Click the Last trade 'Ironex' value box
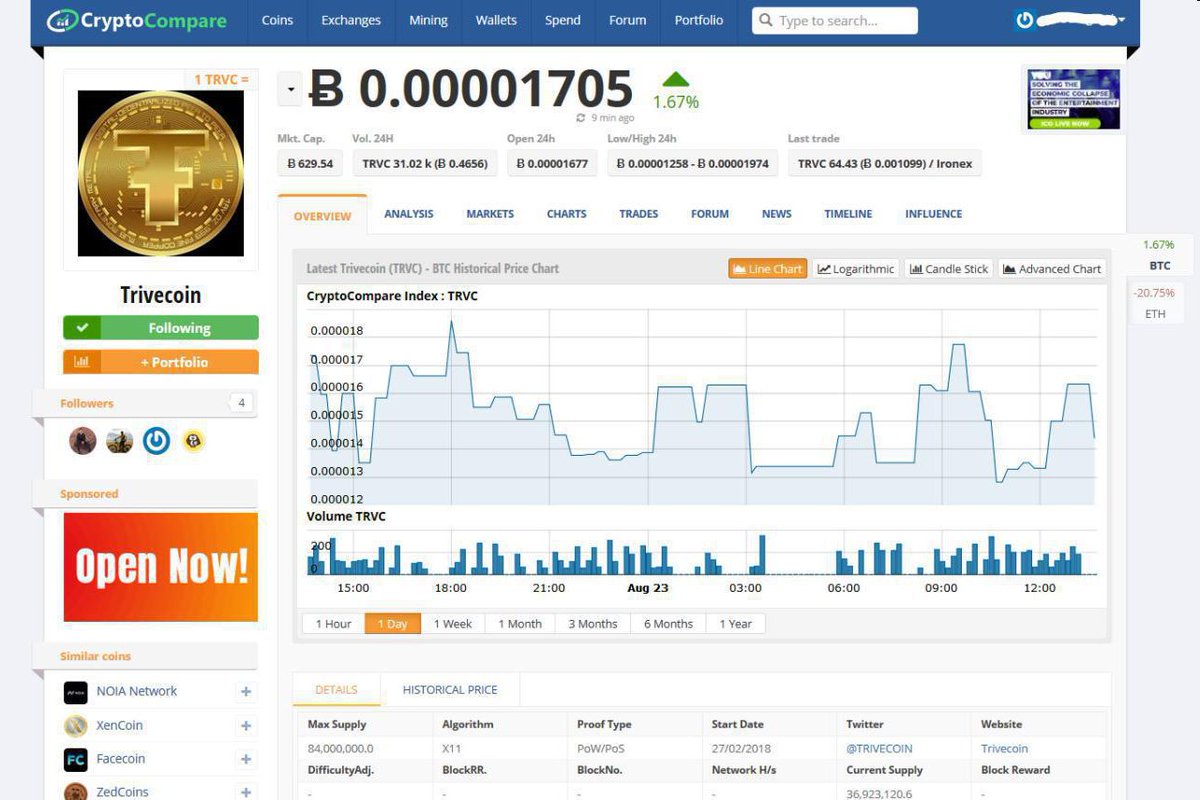The height and width of the screenshot is (800, 1200). (884, 164)
